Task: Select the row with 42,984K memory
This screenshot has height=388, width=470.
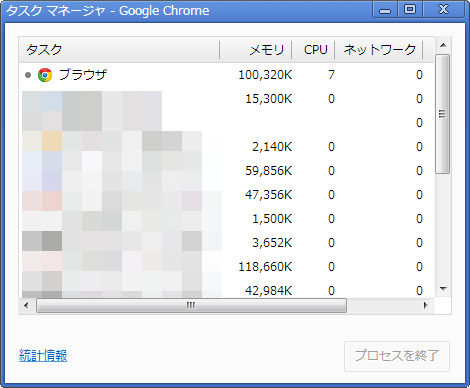Action: (x=226, y=289)
